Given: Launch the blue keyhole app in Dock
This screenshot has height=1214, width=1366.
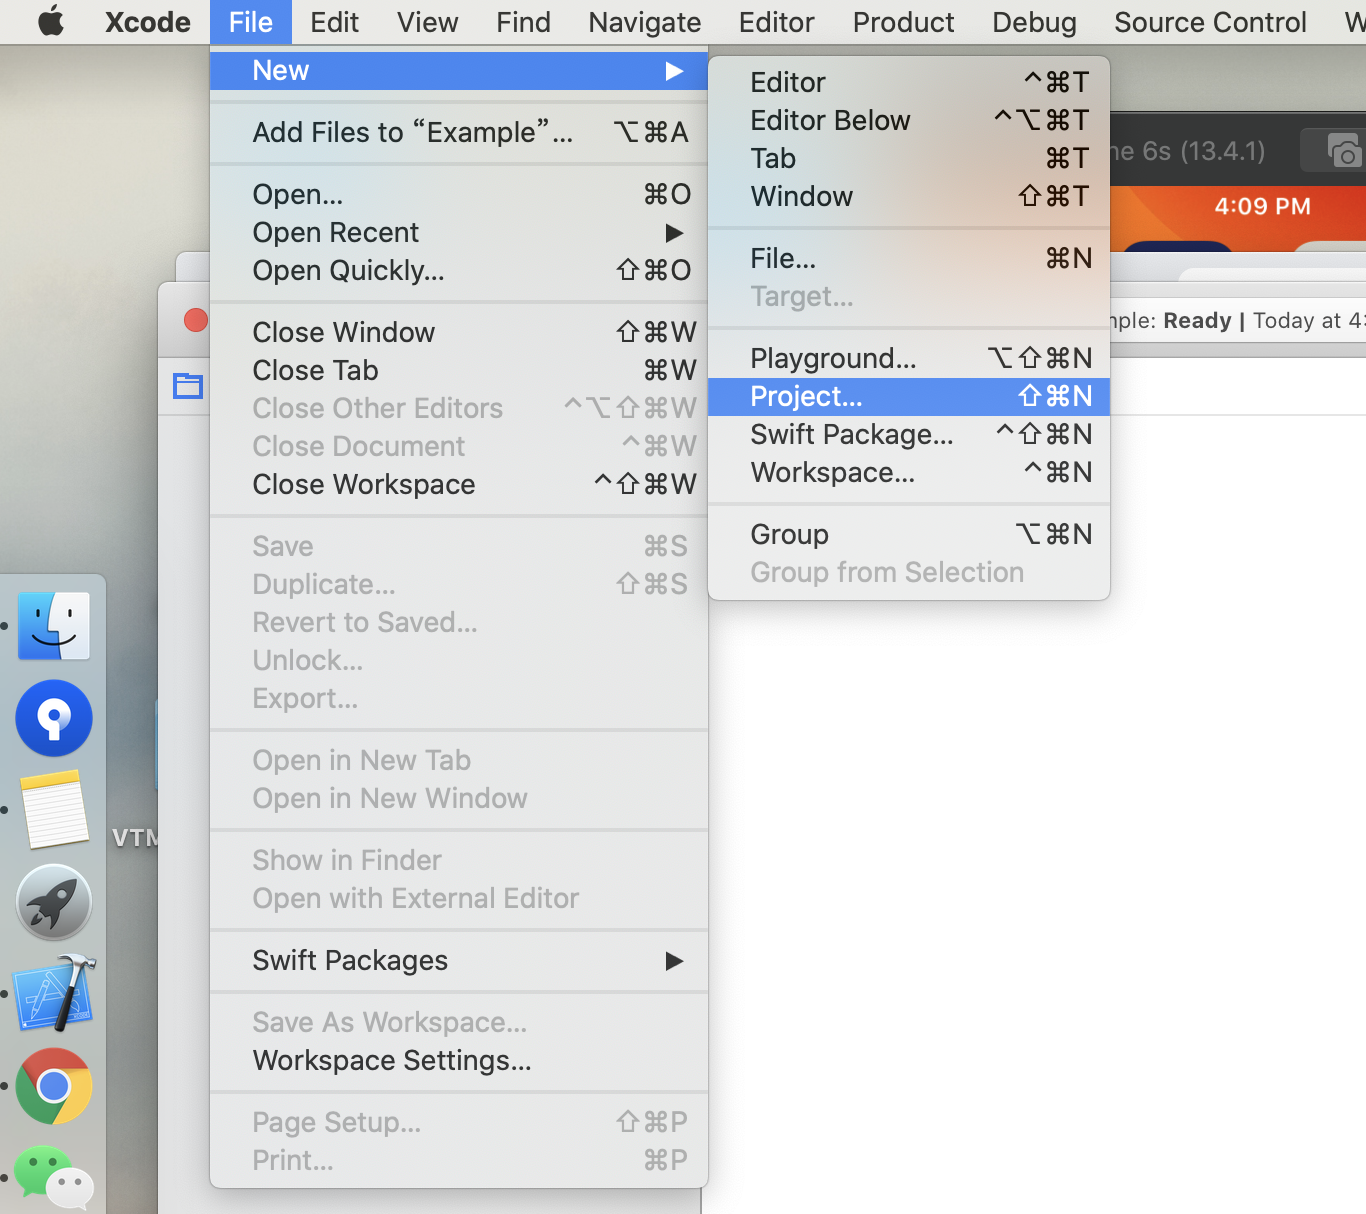Looking at the screenshot, I should (54, 718).
